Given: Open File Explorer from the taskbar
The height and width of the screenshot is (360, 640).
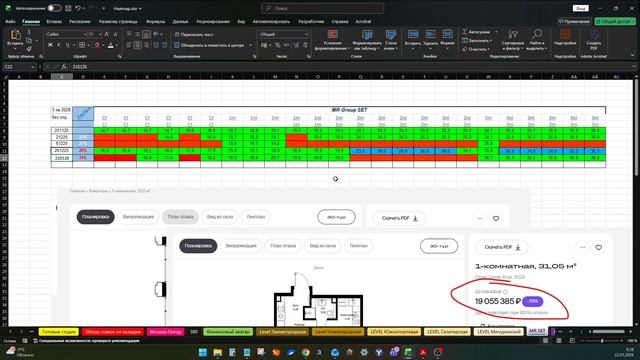Looking at the screenshot, I should (x=218, y=352).
